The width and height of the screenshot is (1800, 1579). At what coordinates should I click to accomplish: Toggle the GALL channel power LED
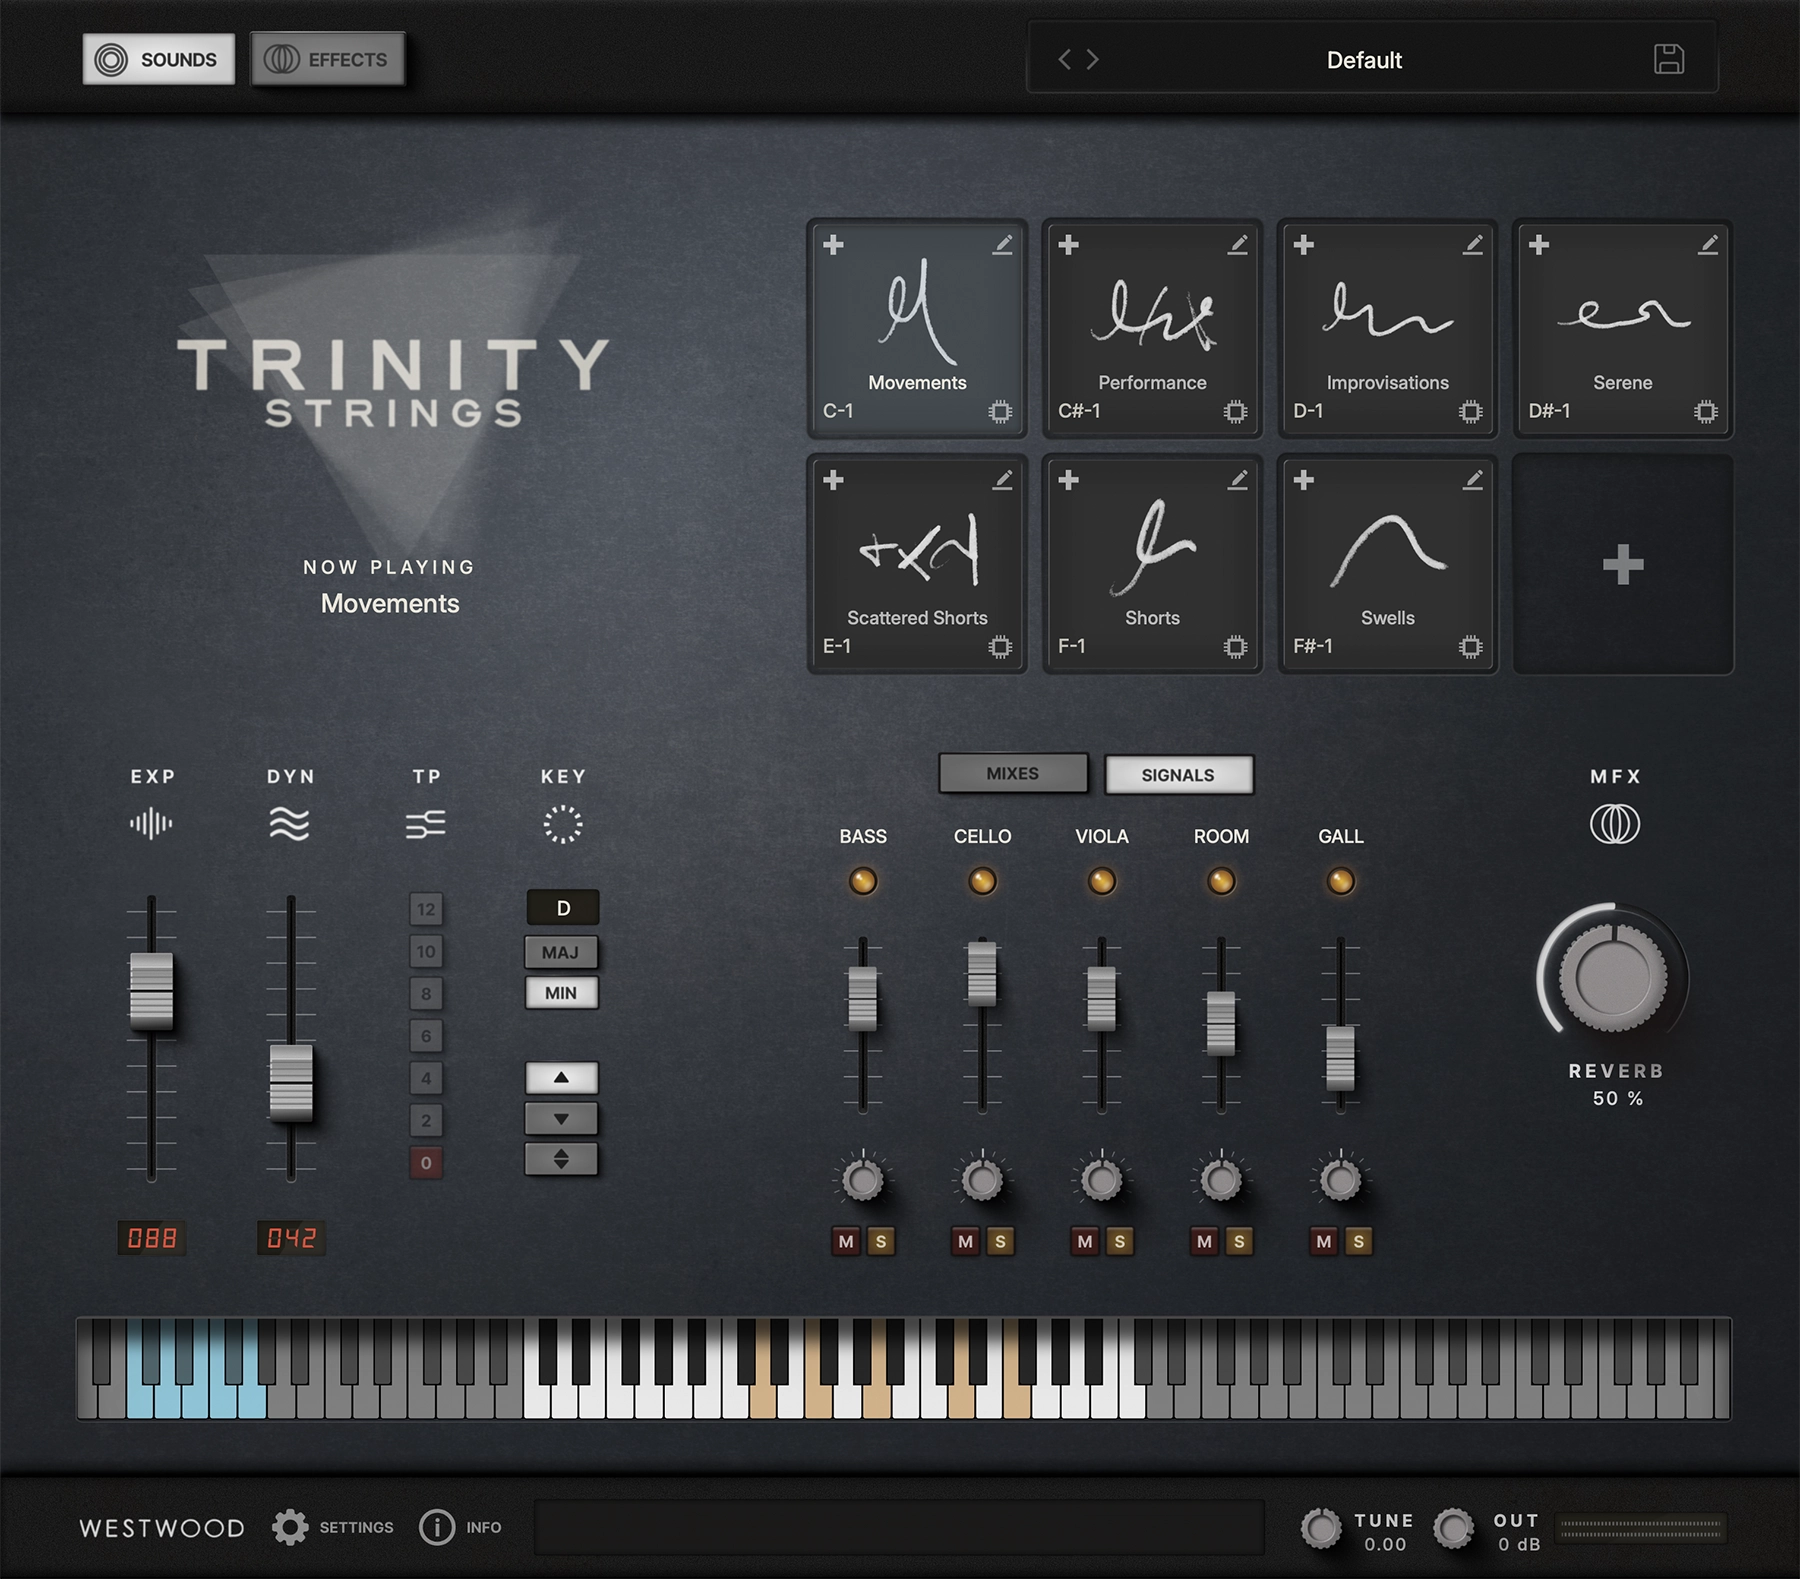tap(1340, 881)
